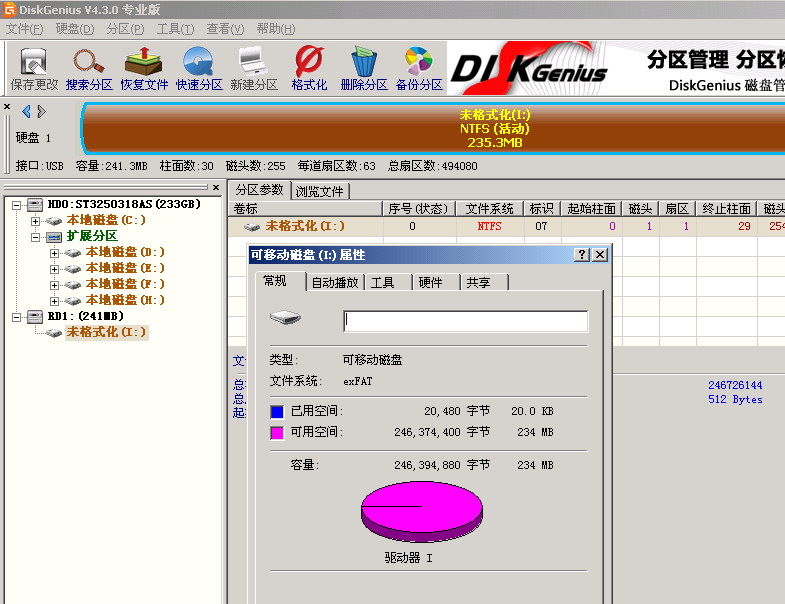Screen dimensions: 785x604
Task: Click the Save Changes (保存更改) toolbar icon
Action: point(34,69)
